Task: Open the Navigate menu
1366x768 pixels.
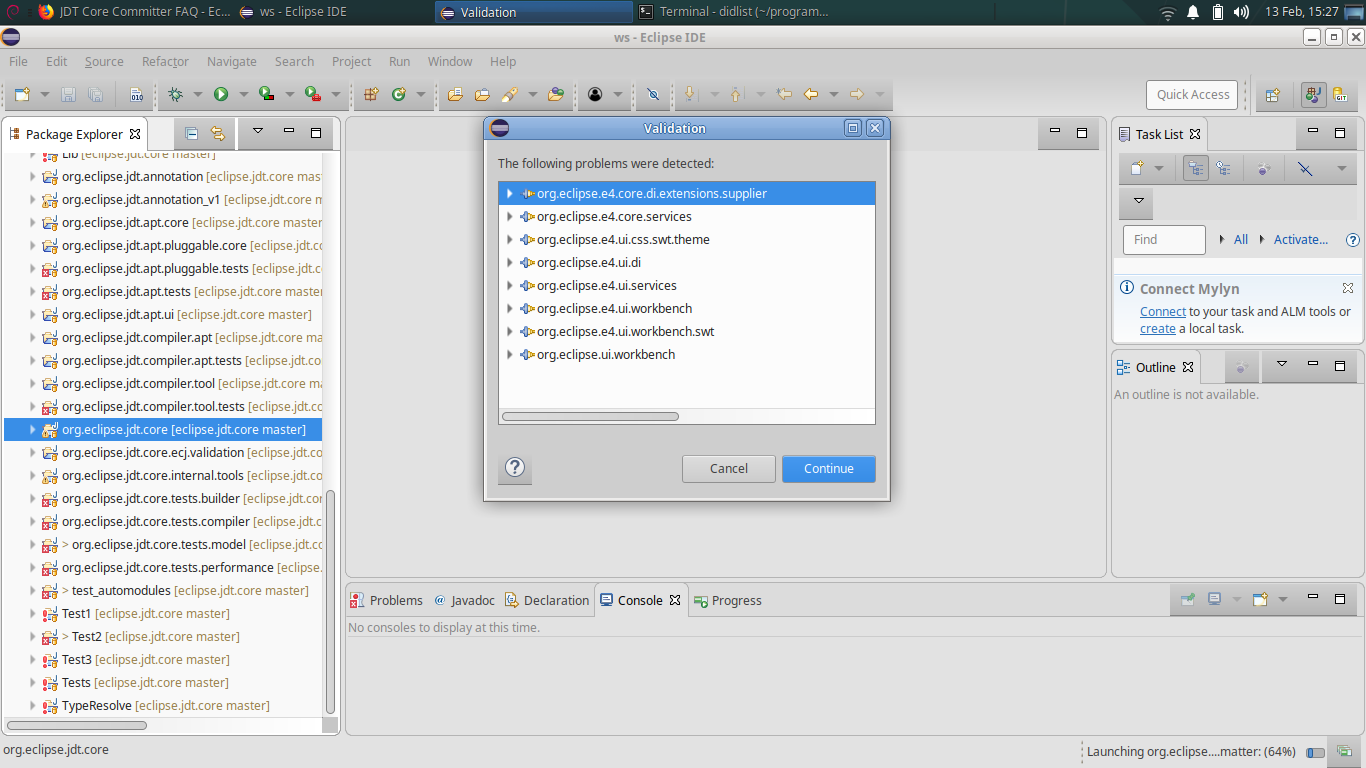Action: (232, 61)
